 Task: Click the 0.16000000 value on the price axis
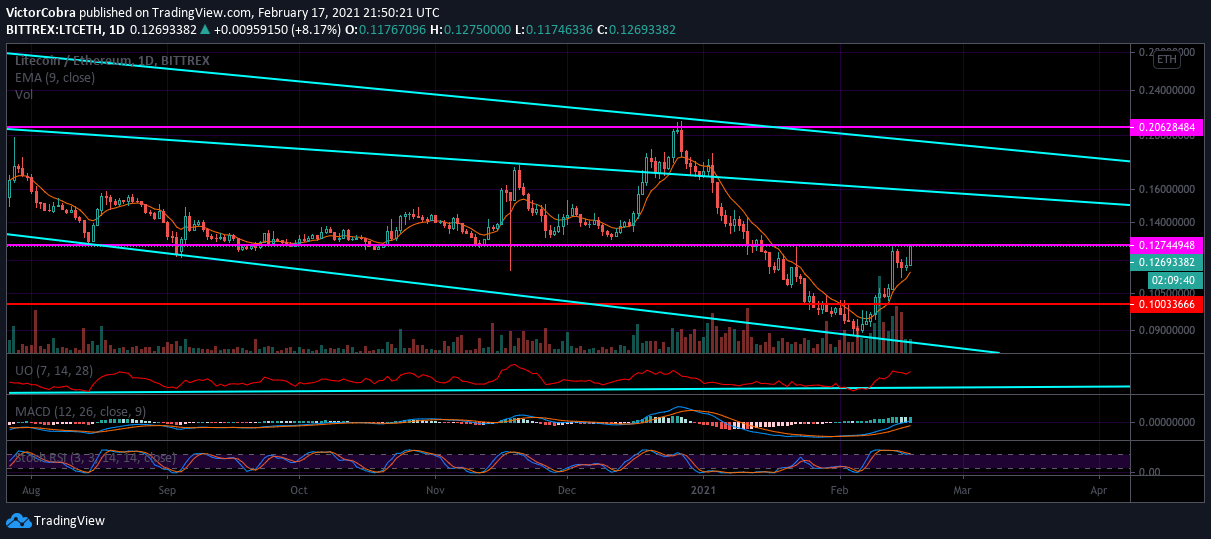pos(1168,189)
